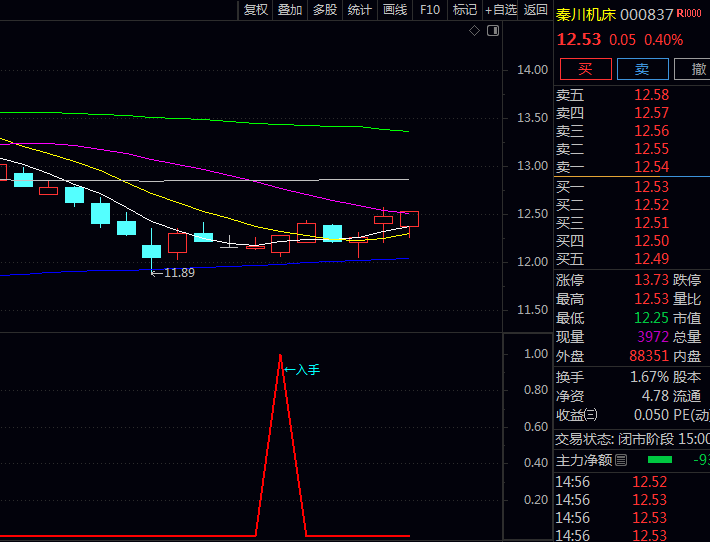Click the 撤 cancel order button

(695, 69)
